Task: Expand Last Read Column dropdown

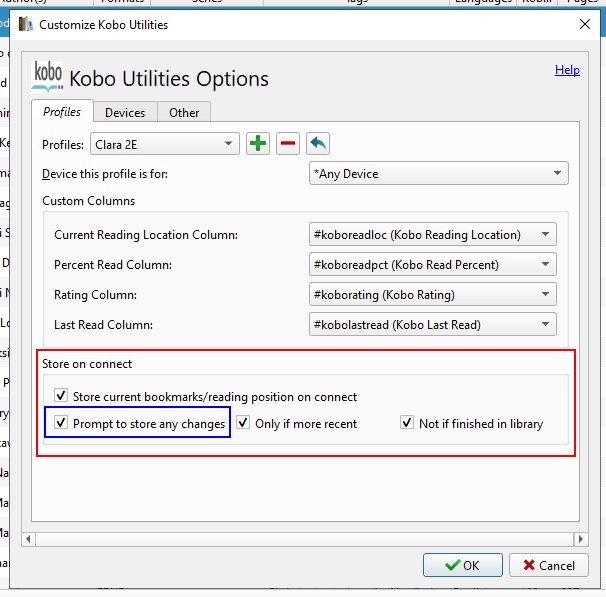Action: click(432, 324)
